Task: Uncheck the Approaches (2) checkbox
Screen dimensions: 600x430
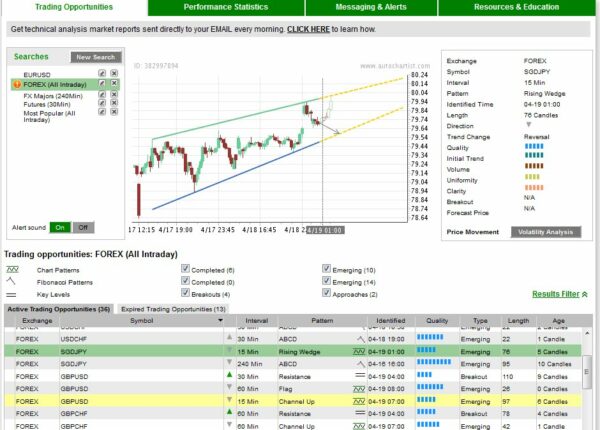Action: pos(327,295)
